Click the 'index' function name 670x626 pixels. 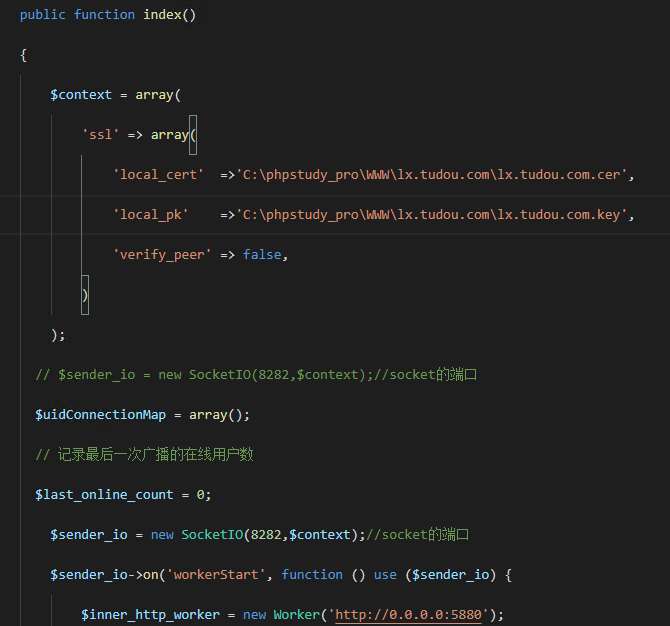pyautogui.click(x=162, y=15)
